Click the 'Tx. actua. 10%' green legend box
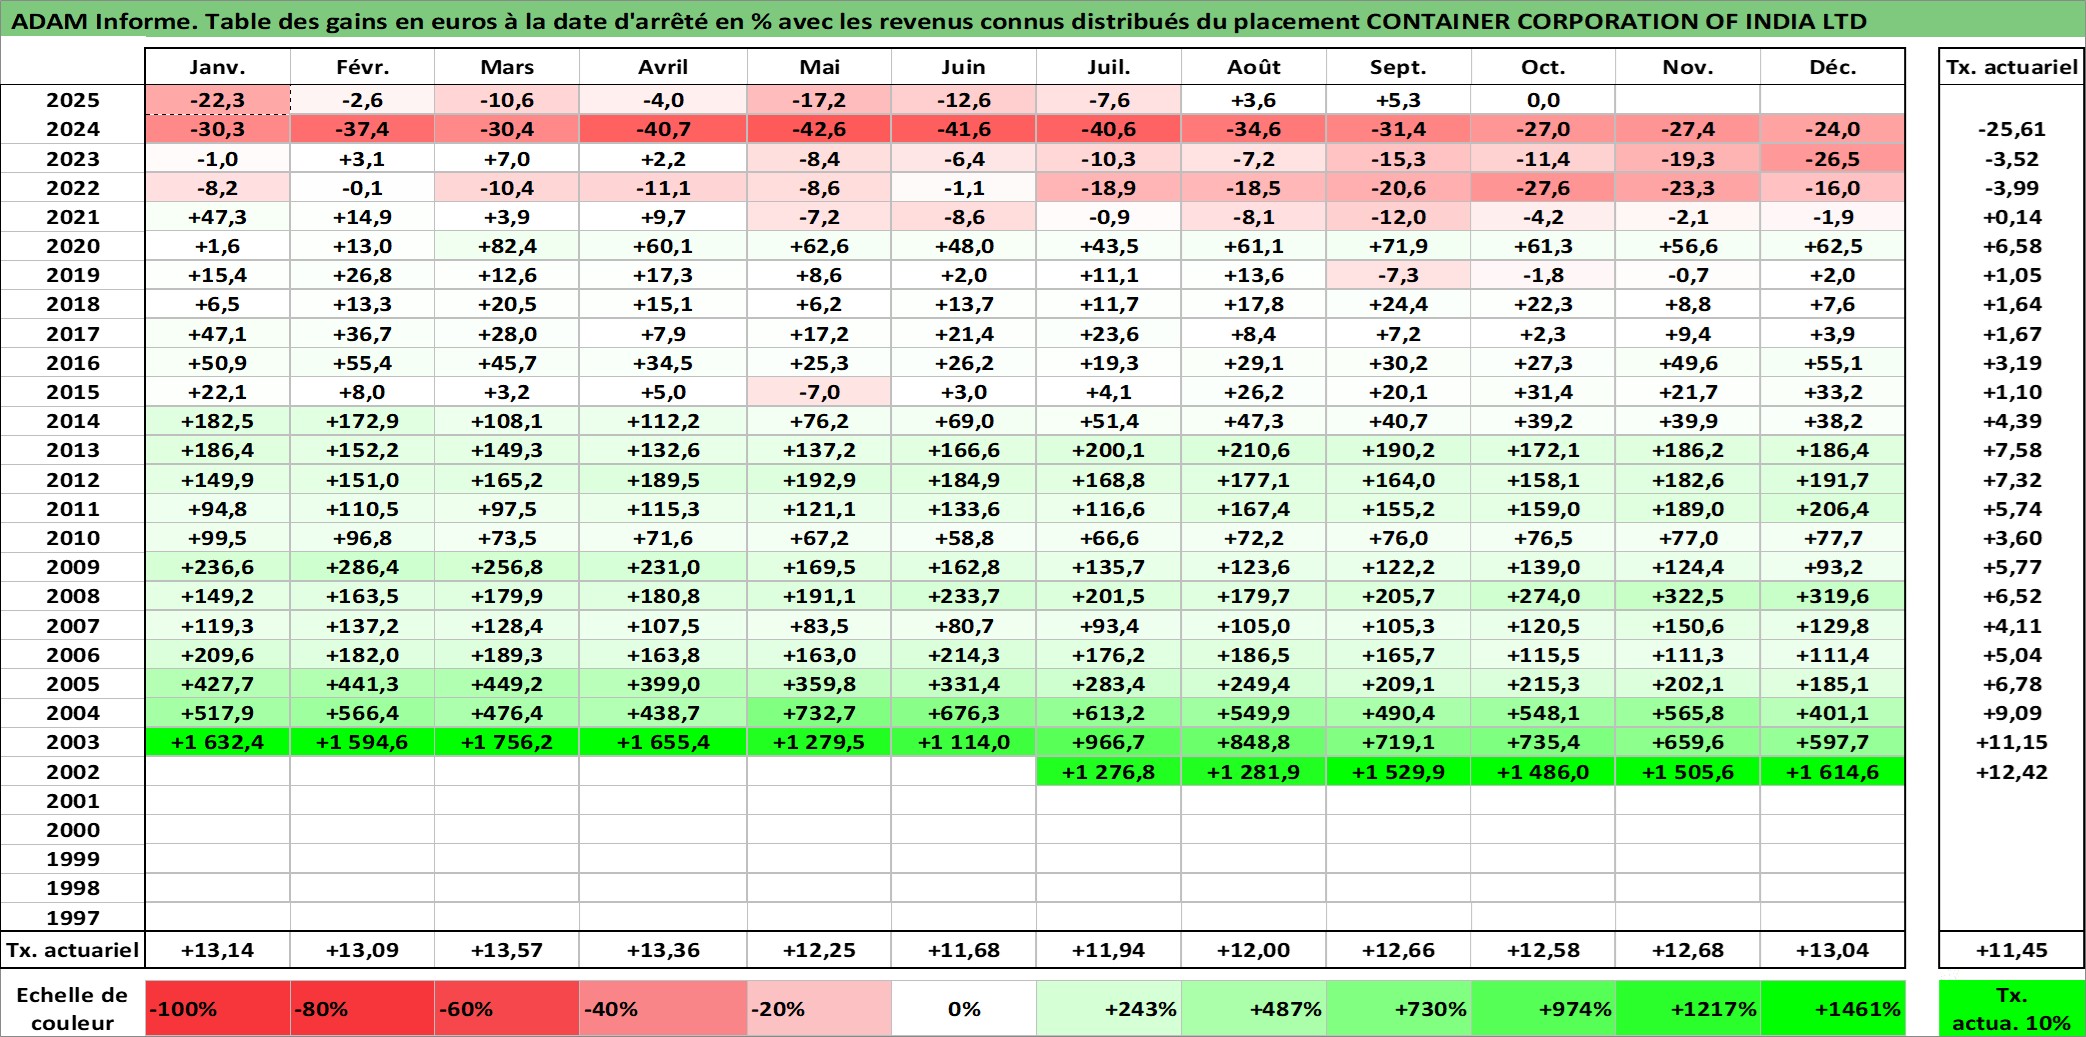This screenshot has width=2086, height=1037. [2011, 1008]
